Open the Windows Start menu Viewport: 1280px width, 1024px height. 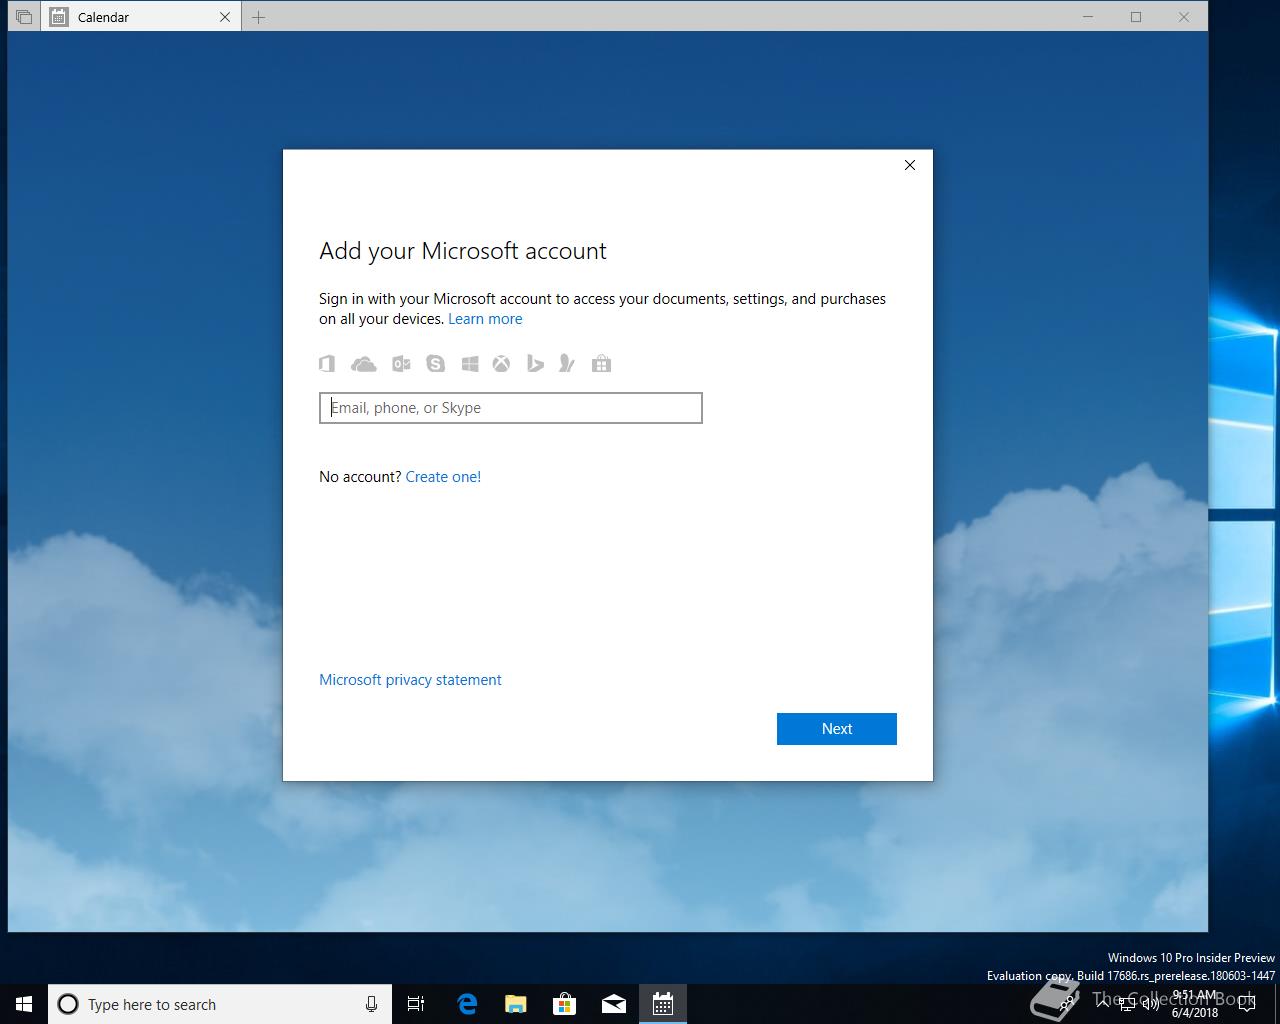tap(24, 1004)
